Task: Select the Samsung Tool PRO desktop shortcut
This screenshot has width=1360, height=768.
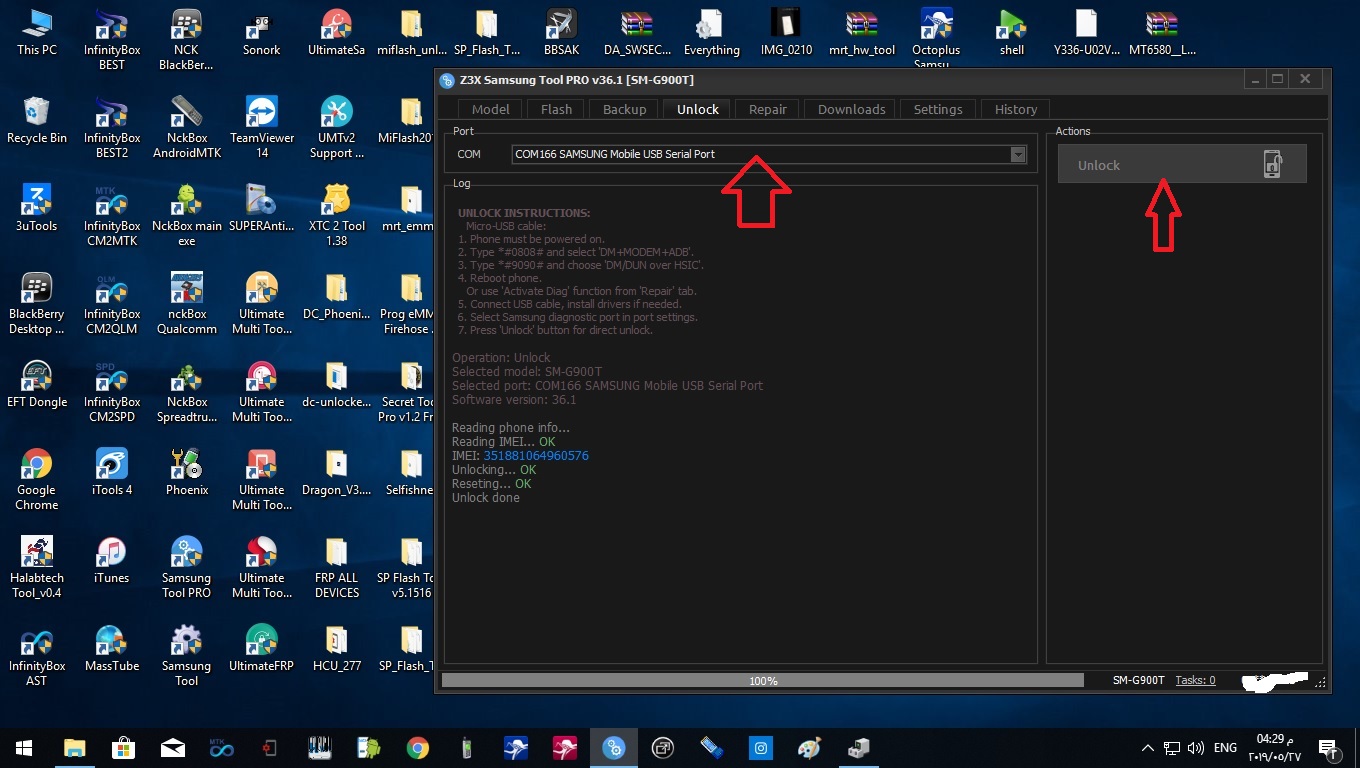Action: pyautogui.click(x=187, y=568)
